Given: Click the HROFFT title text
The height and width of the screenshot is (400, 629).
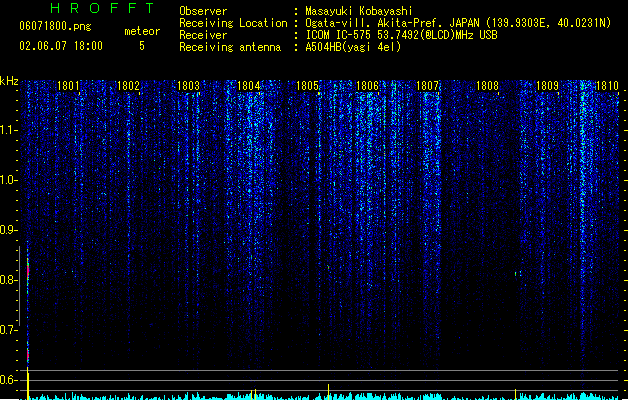Looking at the screenshot, I should pos(102,8).
